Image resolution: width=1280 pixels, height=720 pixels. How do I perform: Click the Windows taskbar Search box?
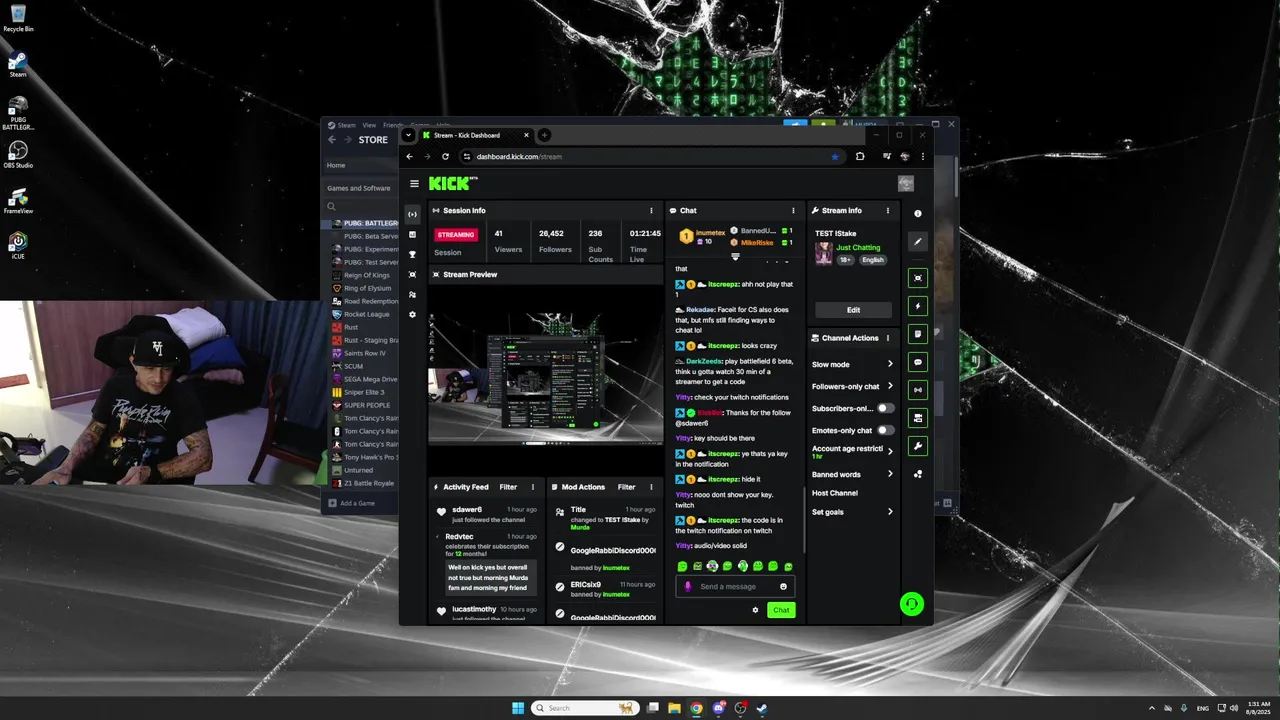585,708
